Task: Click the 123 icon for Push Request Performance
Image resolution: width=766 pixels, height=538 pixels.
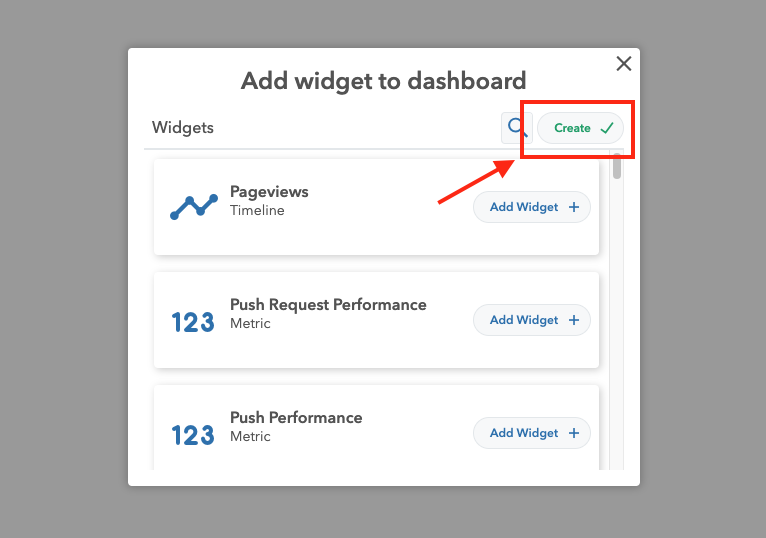Action: 193,323
